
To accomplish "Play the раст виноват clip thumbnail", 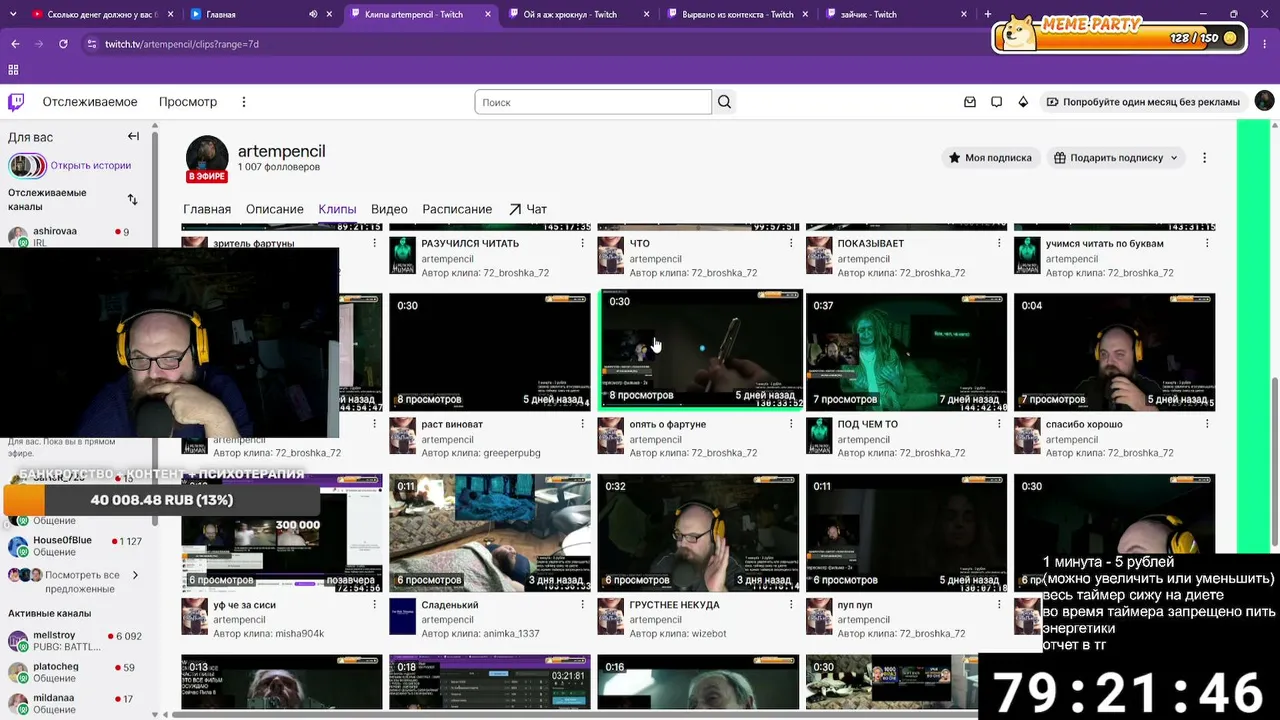I will pos(490,352).
